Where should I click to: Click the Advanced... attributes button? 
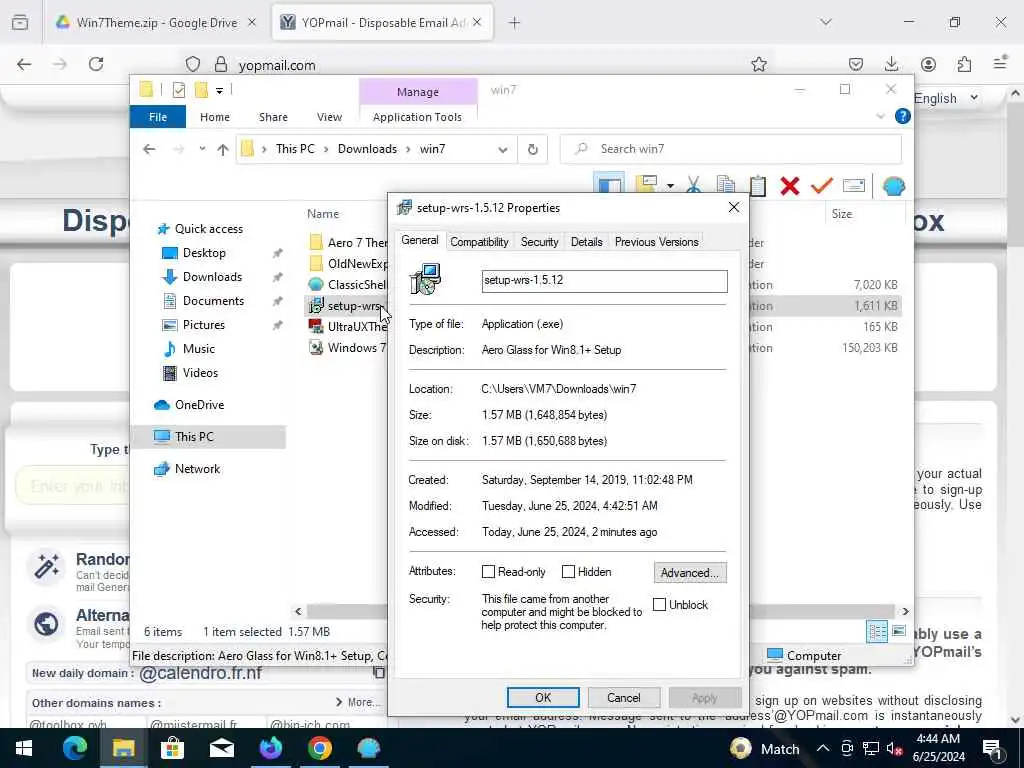690,573
